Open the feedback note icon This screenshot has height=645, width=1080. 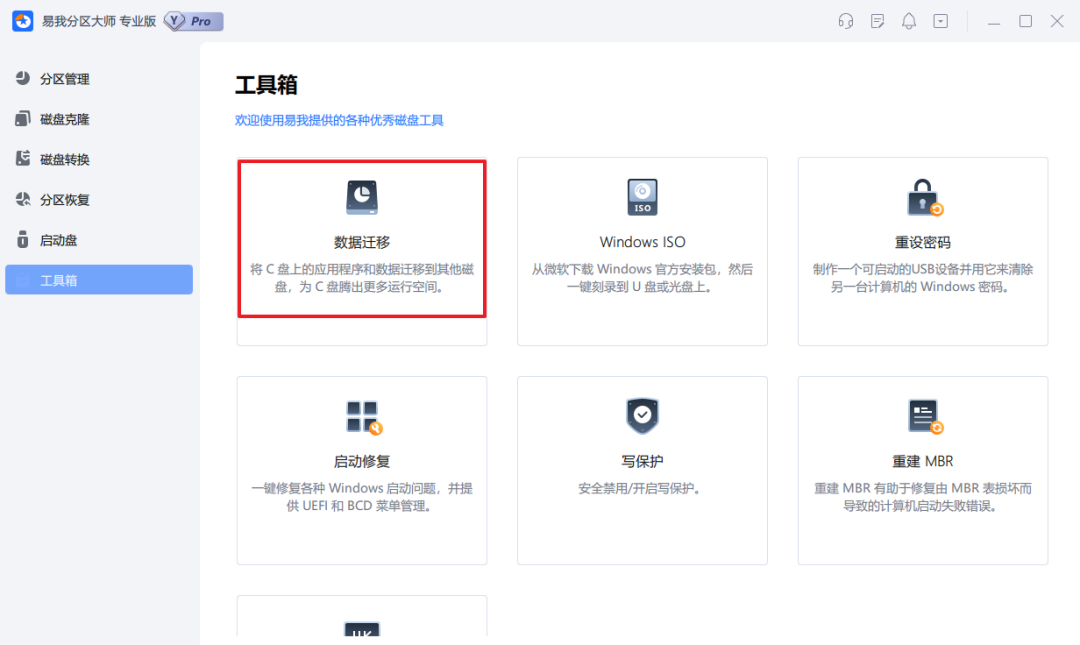click(878, 21)
